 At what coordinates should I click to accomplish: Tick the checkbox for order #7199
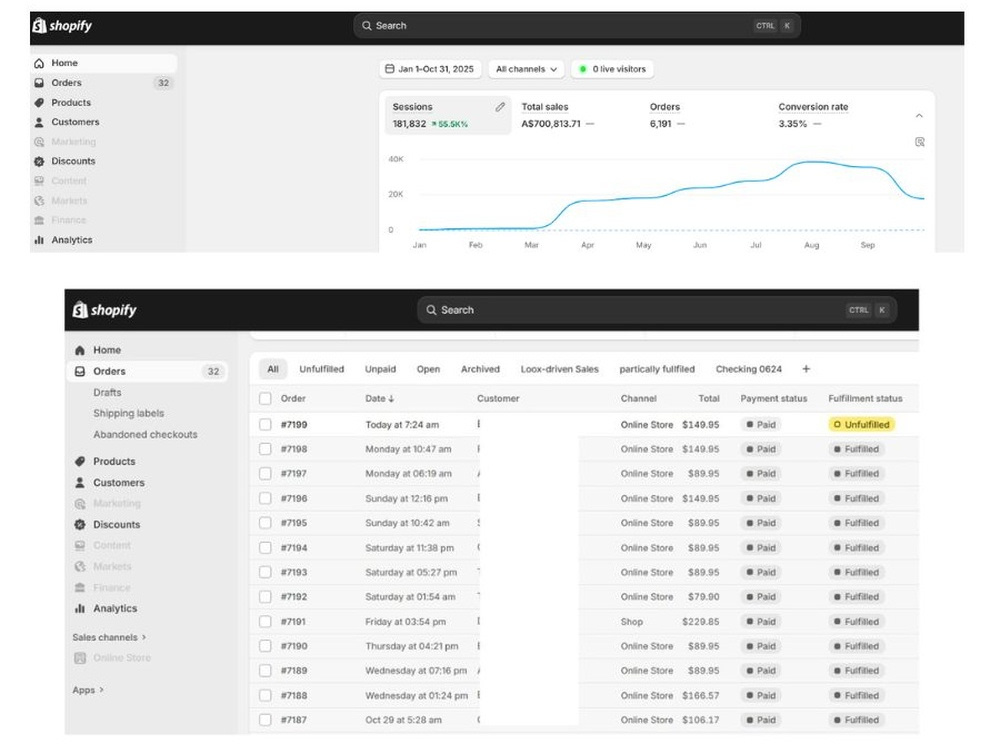click(265, 425)
